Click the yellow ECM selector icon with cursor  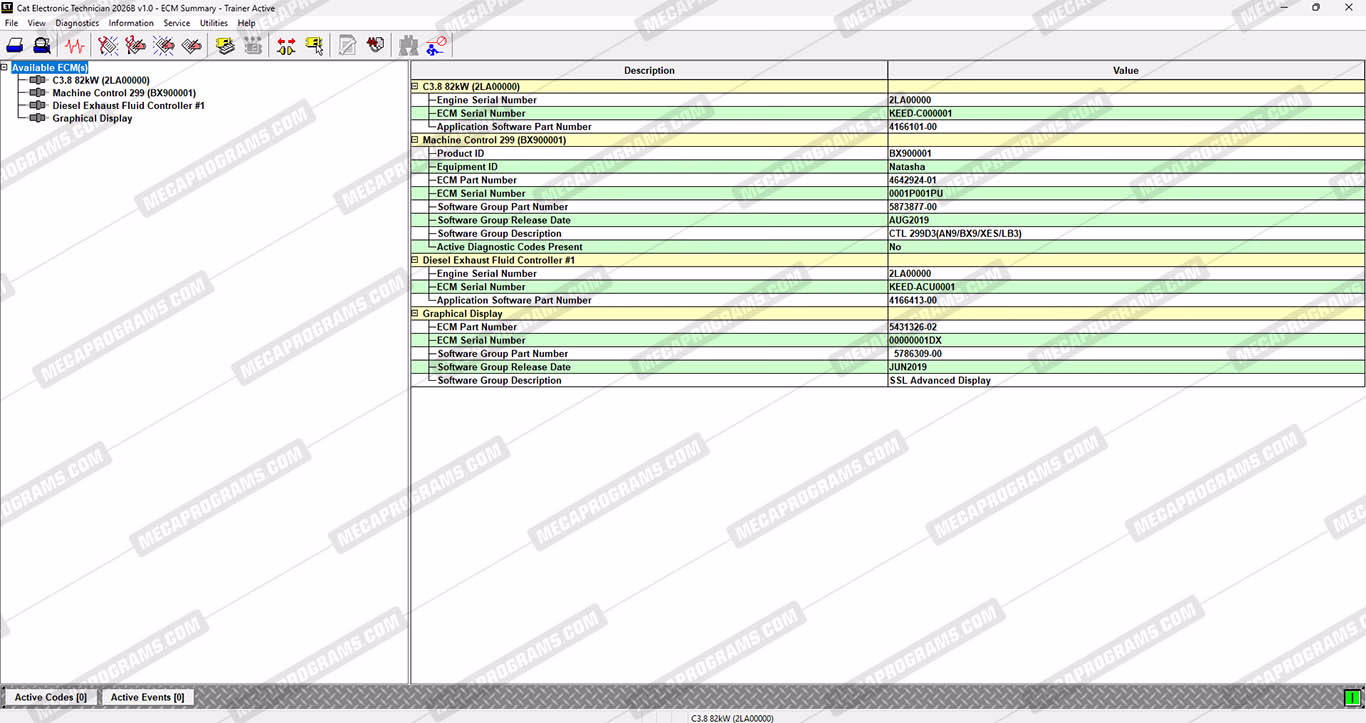pos(314,45)
